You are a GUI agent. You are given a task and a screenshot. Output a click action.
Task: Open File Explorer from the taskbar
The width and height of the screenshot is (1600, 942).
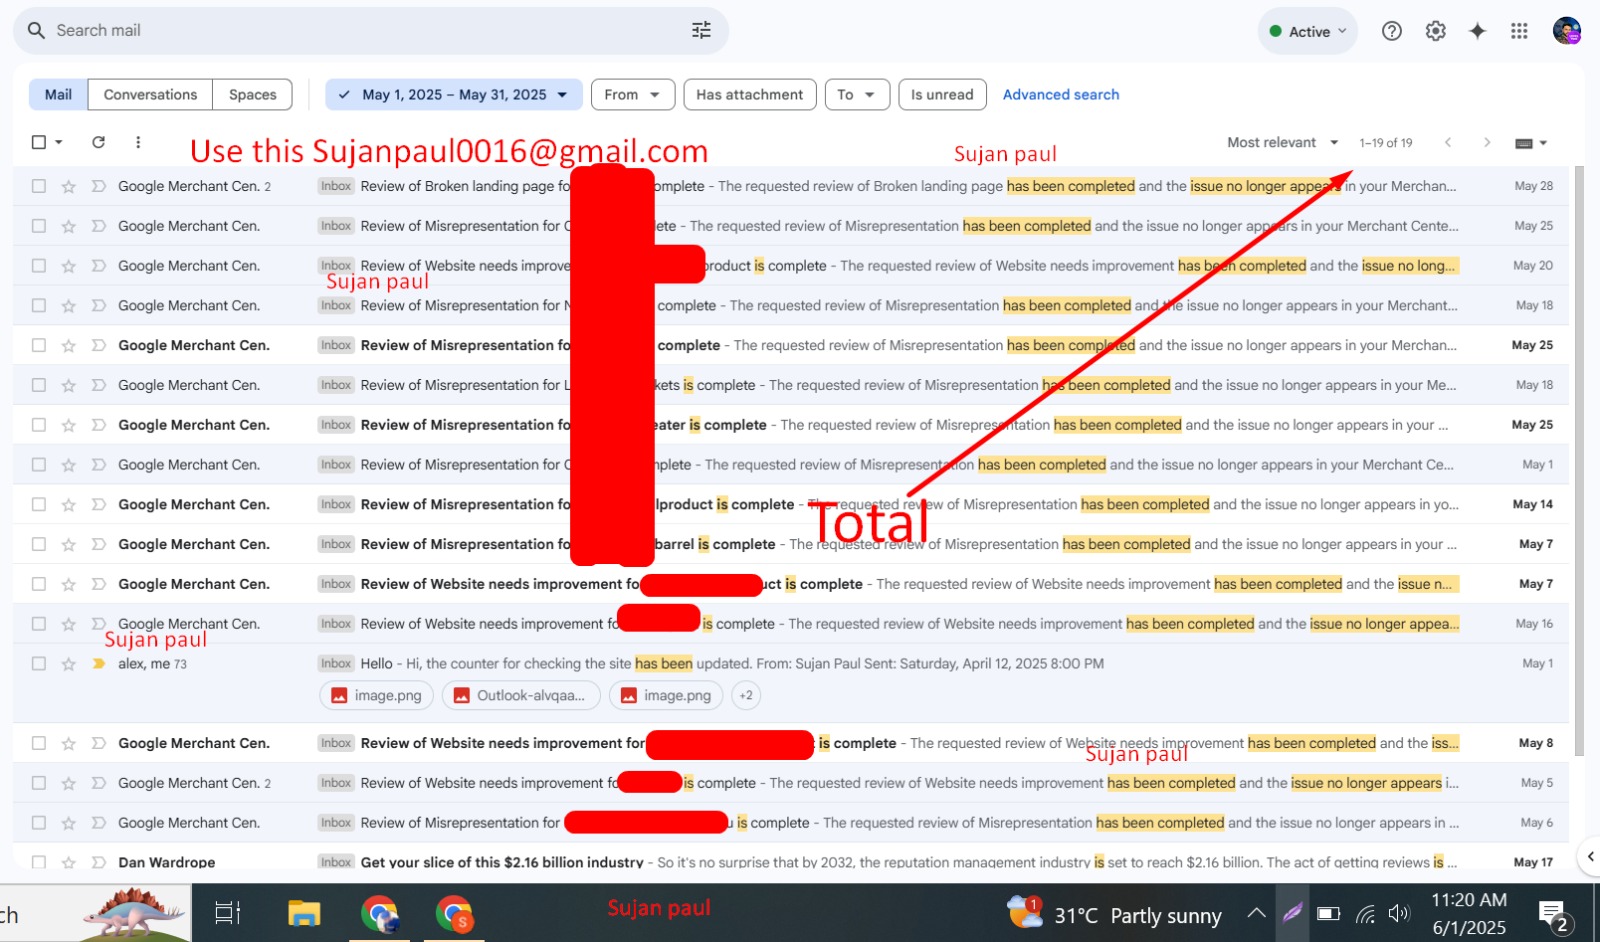[304, 913]
